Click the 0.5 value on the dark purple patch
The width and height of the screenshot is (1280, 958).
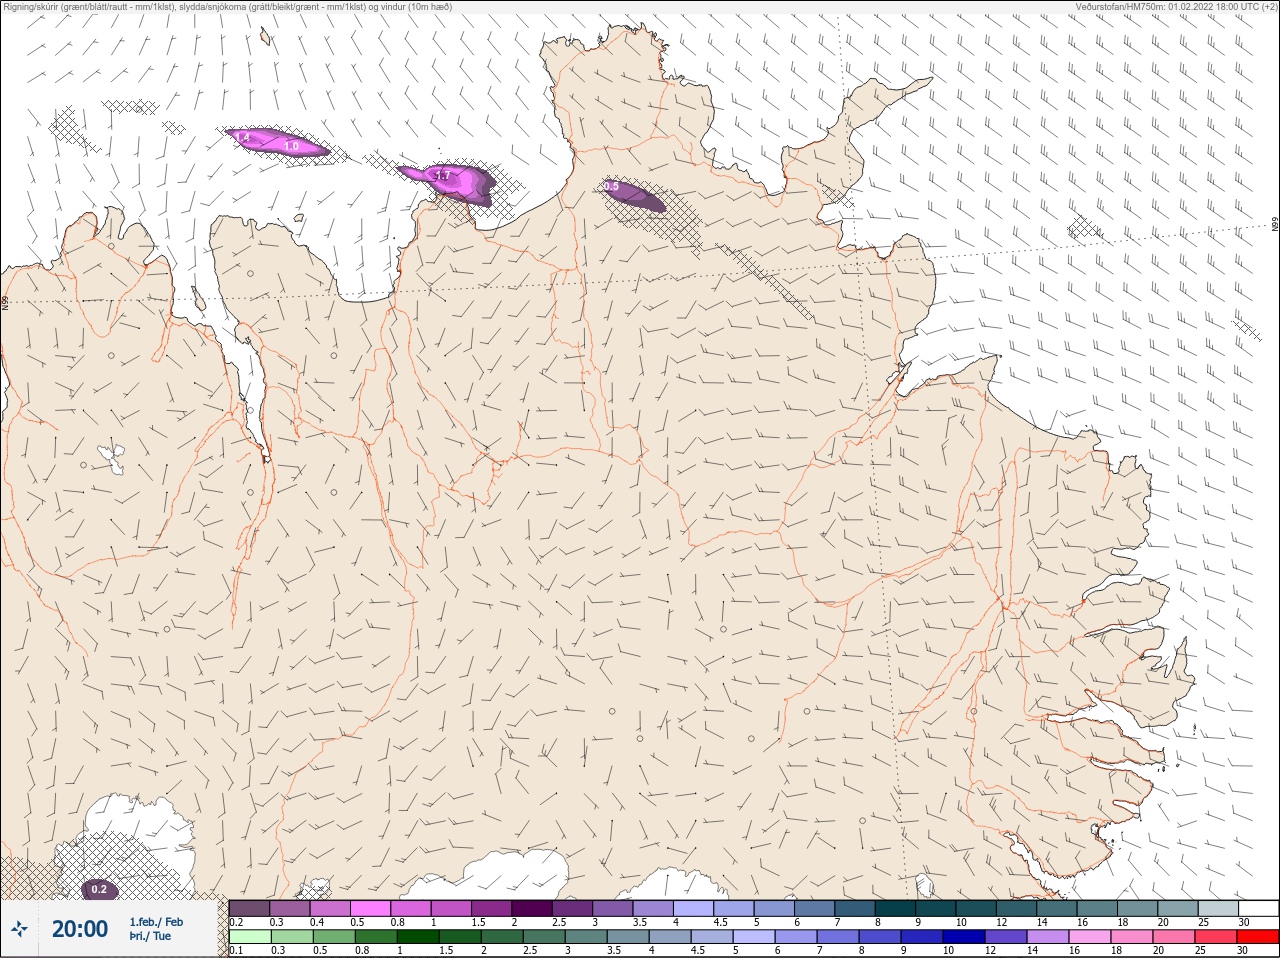[610, 186]
